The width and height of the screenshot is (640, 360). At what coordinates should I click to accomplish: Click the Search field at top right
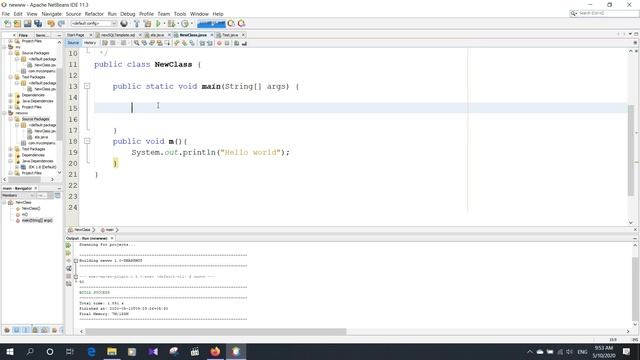603,13
